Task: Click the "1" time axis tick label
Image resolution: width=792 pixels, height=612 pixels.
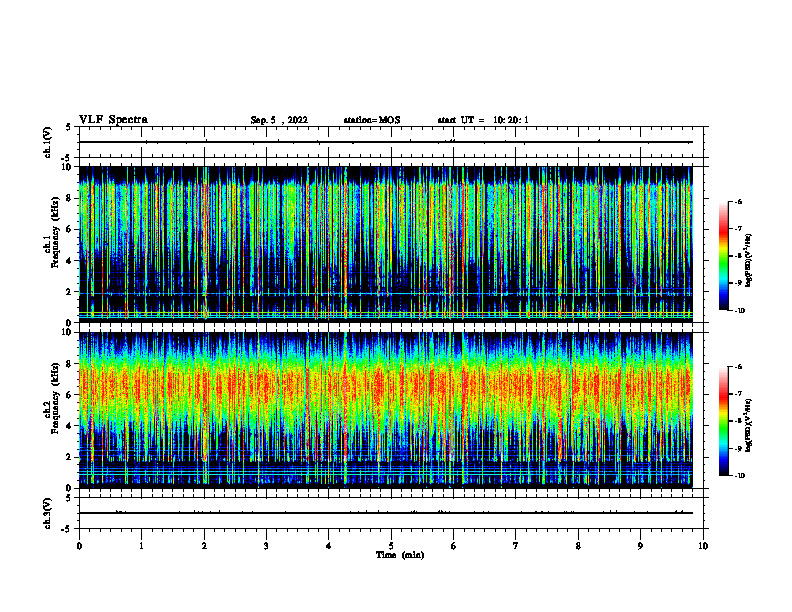Action: coord(141,546)
